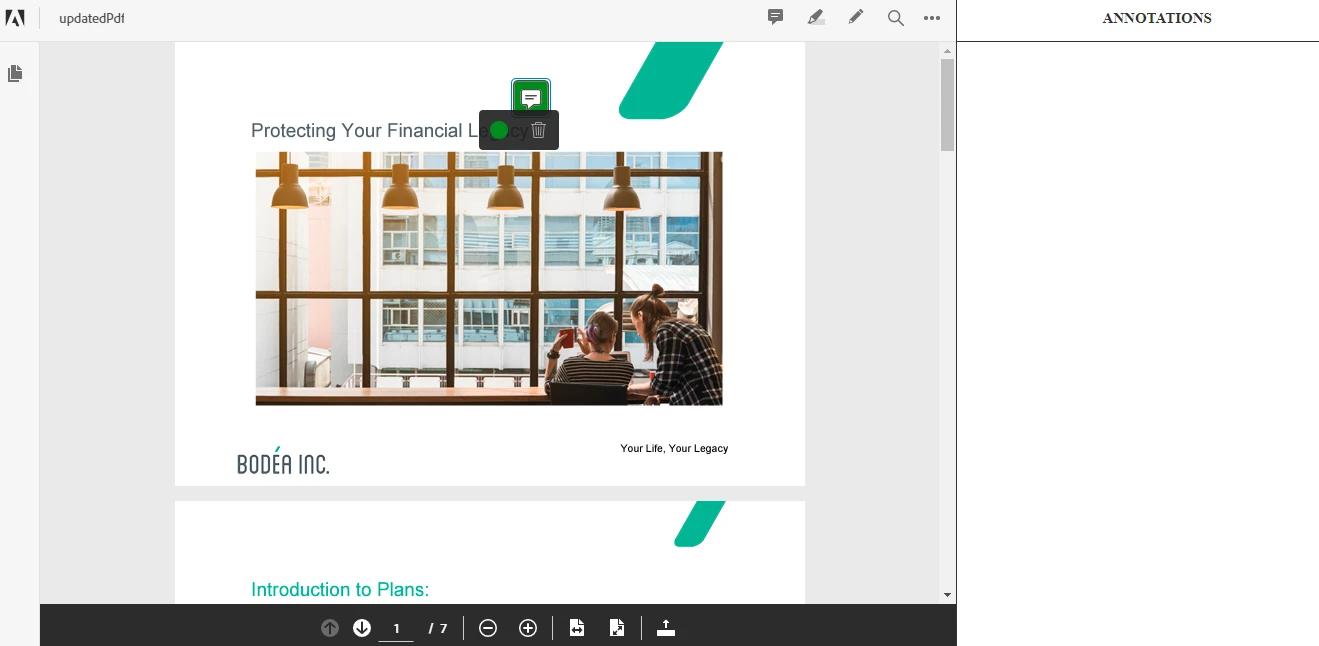Select the highlight text tool
Viewport: 1319px width, 646px height.
click(x=816, y=17)
